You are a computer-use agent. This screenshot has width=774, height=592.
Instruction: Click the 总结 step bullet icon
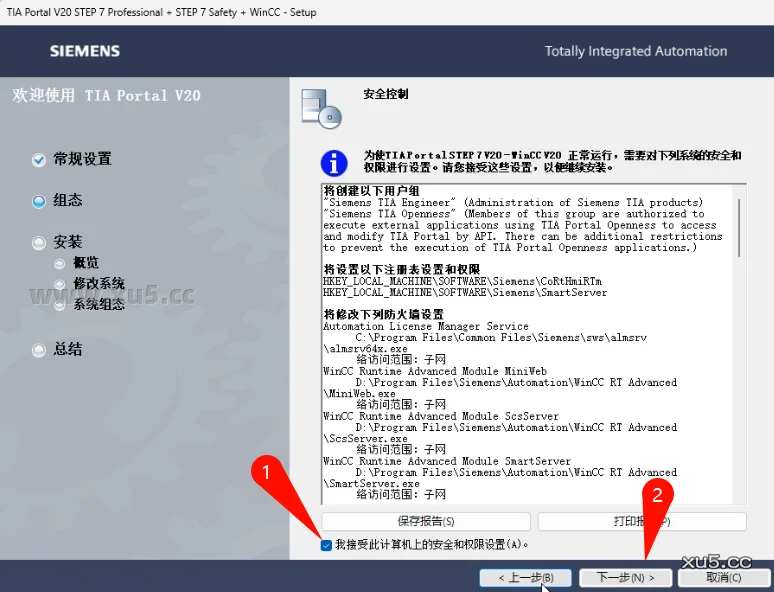(39, 350)
